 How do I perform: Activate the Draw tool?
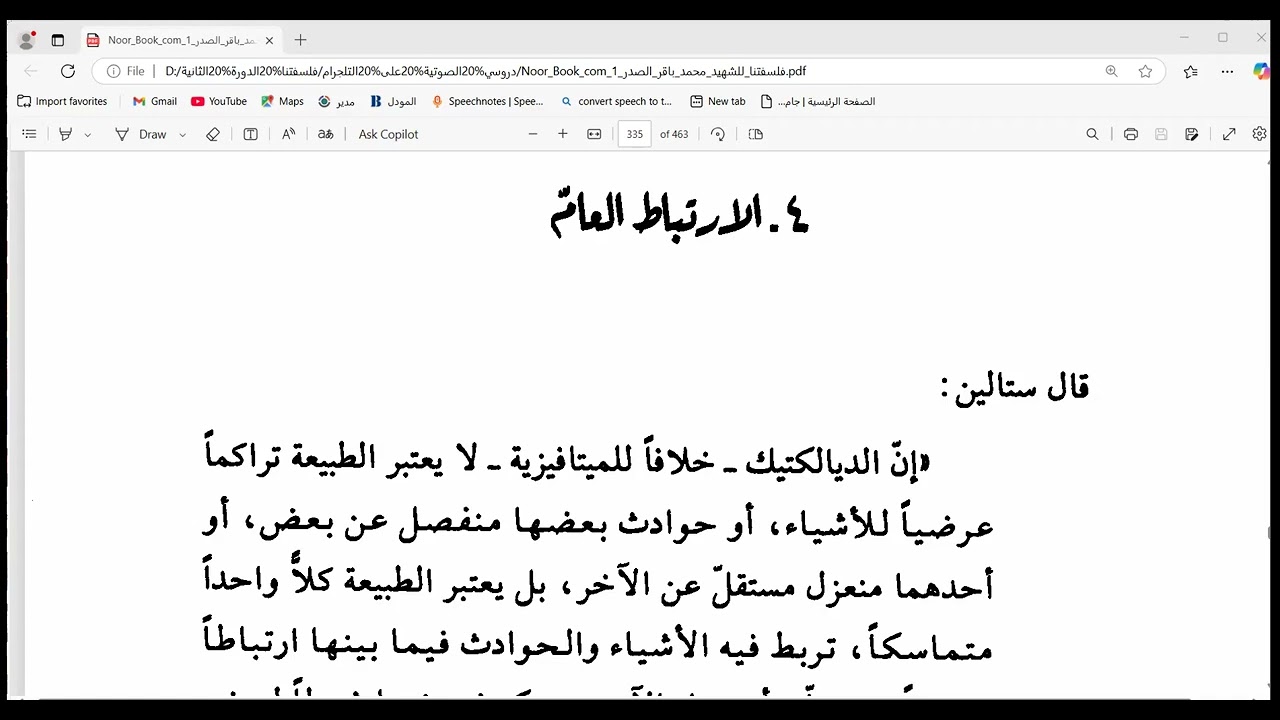(141, 134)
